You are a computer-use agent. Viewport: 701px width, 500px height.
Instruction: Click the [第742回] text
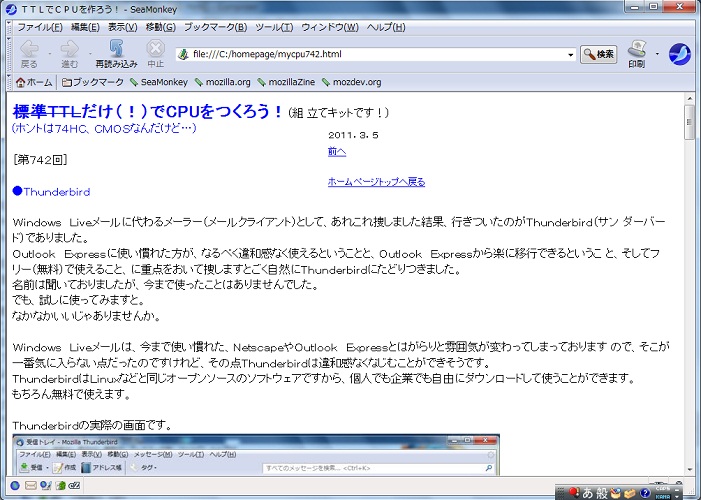(x=40, y=160)
